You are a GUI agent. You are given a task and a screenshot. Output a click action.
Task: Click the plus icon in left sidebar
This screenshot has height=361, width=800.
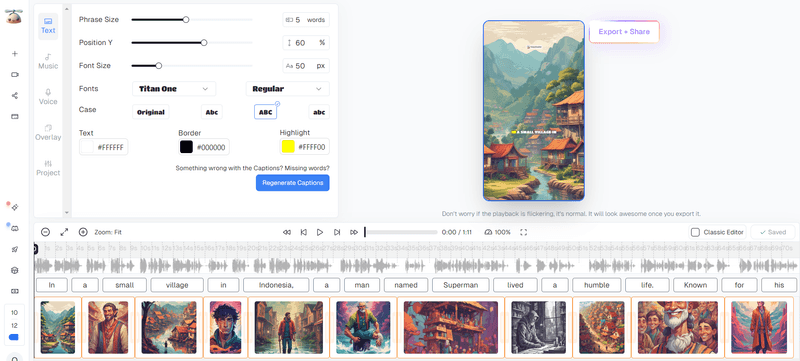pyautogui.click(x=15, y=54)
